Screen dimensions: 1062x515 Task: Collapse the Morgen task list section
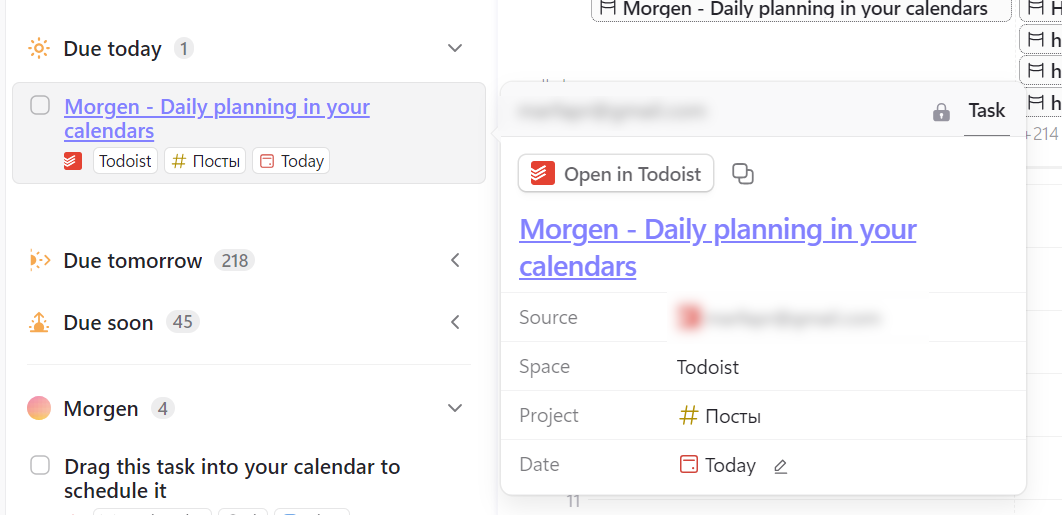pos(455,408)
